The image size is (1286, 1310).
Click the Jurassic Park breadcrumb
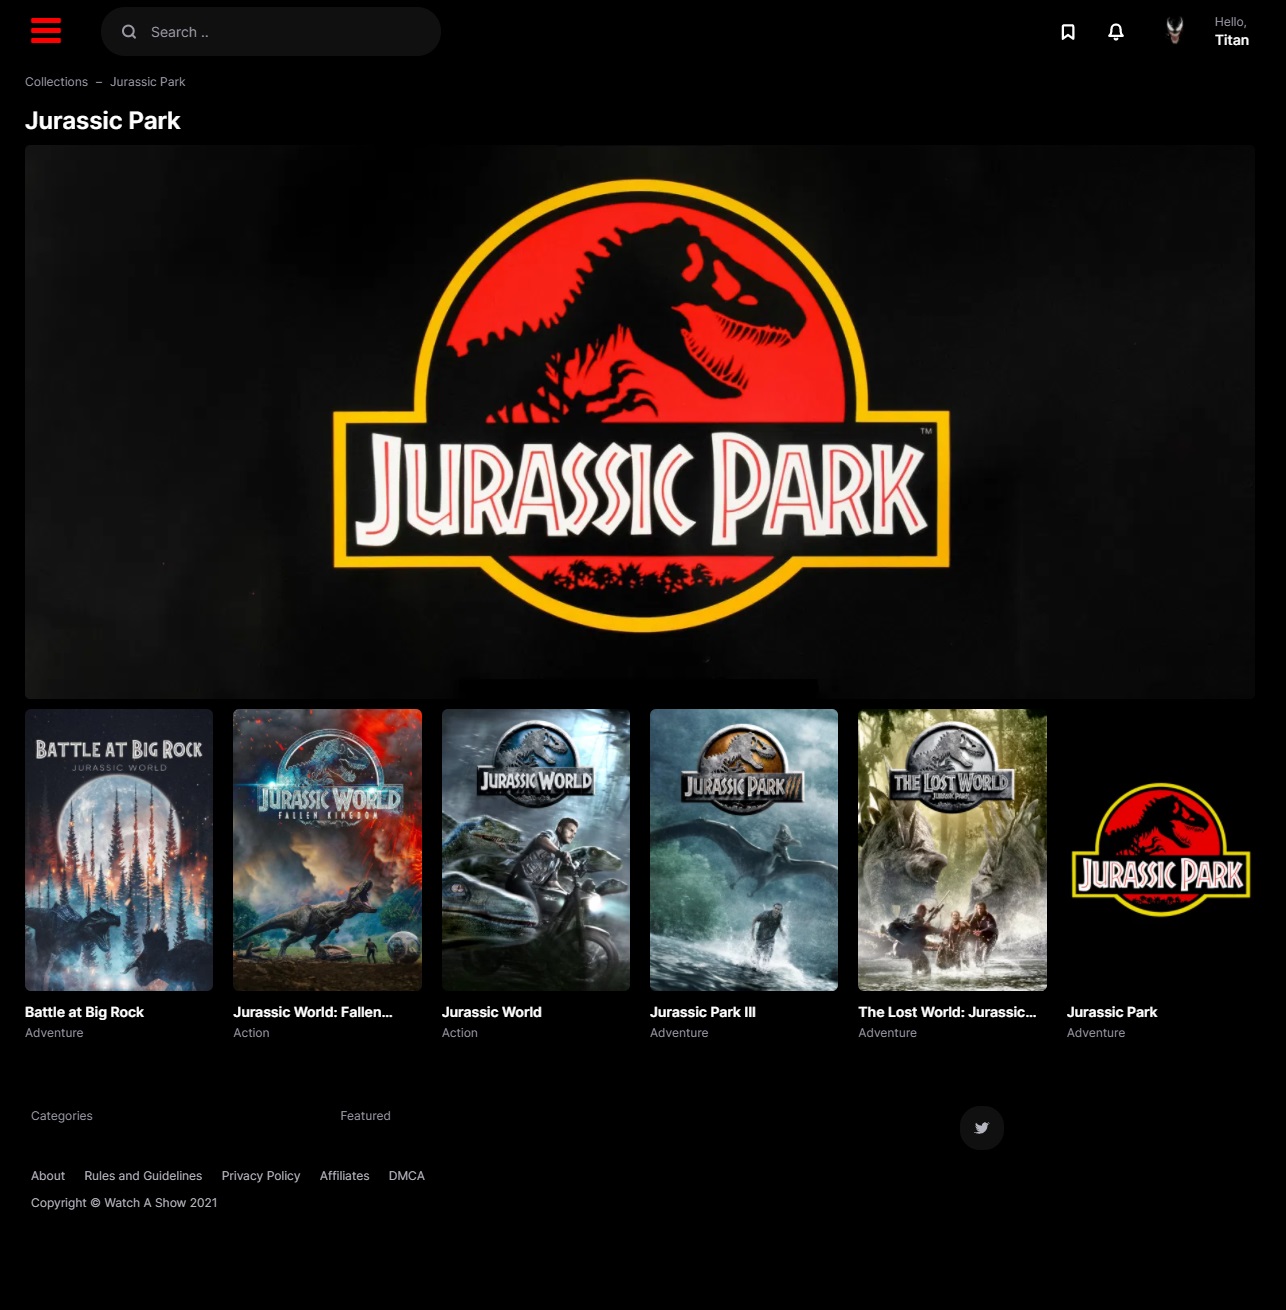(148, 82)
